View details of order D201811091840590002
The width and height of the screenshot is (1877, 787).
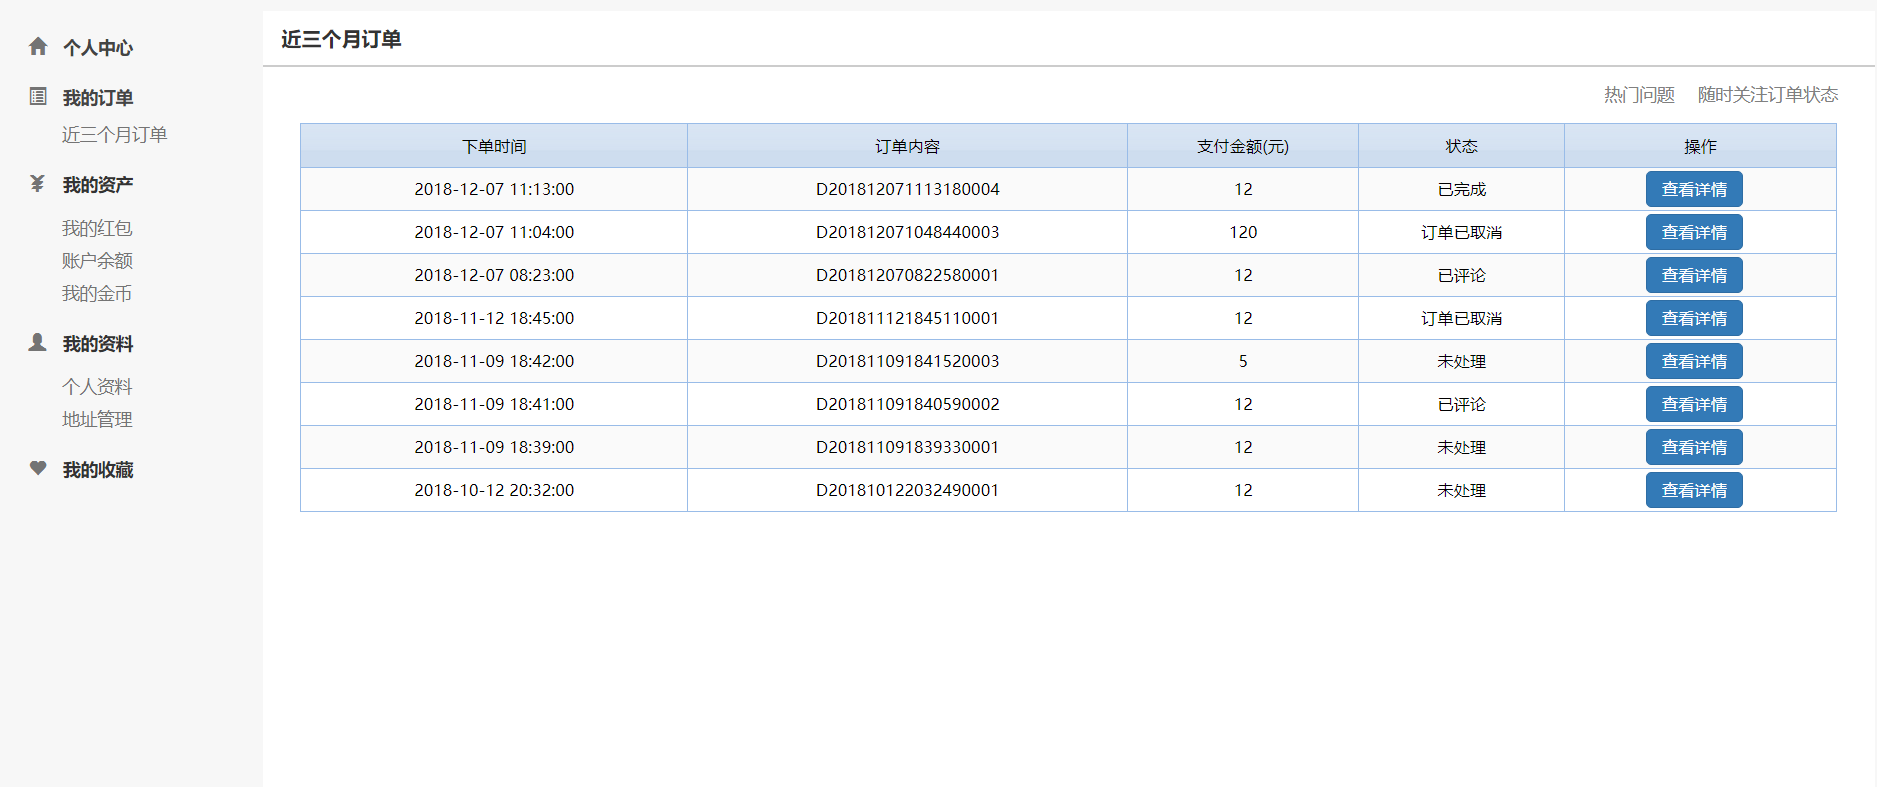[x=1694, y=404]
